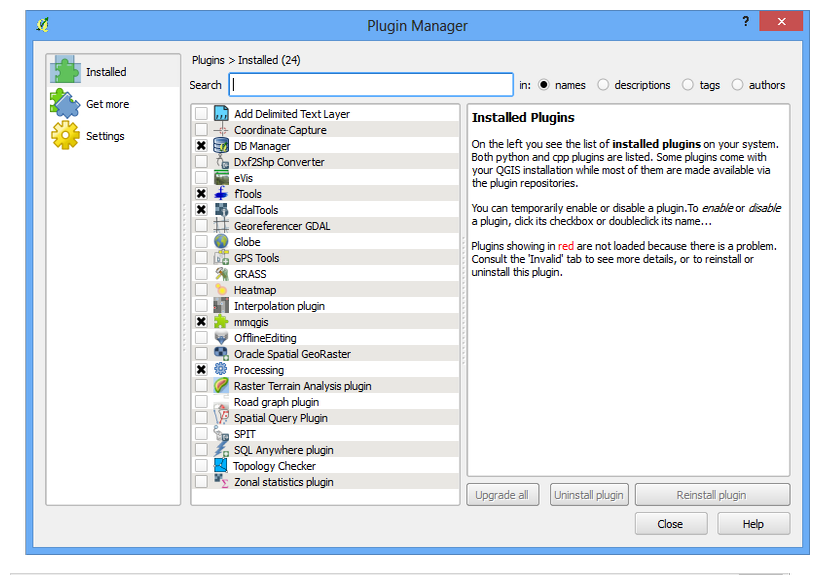Screen dimensions: 820x585
Task: Click the Dxf2Shp Converter icon
Action: pos(221,162)
